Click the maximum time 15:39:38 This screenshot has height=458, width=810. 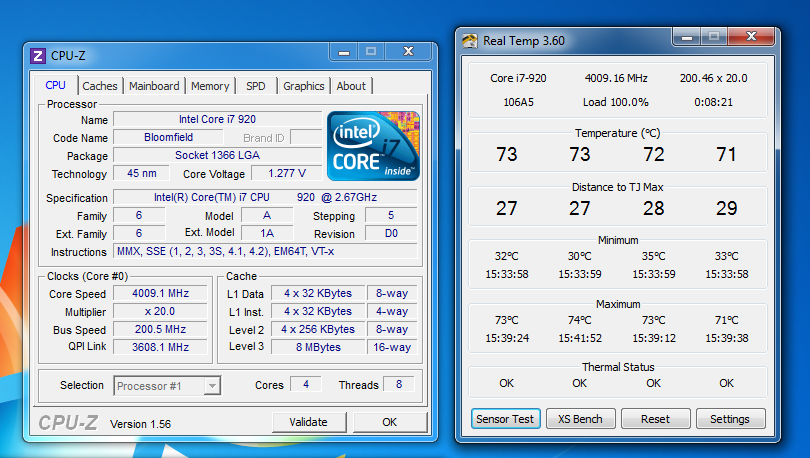[726, 338]
